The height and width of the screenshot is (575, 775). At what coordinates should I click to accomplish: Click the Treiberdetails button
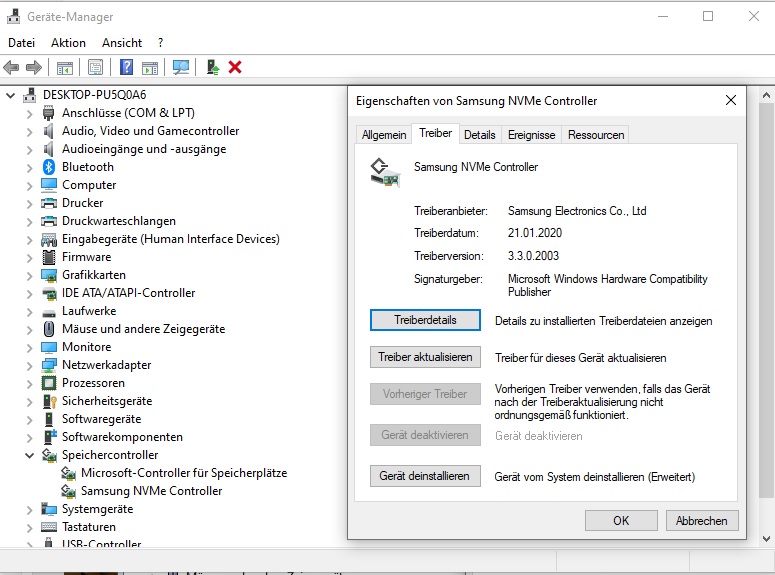tap(425, 320)
